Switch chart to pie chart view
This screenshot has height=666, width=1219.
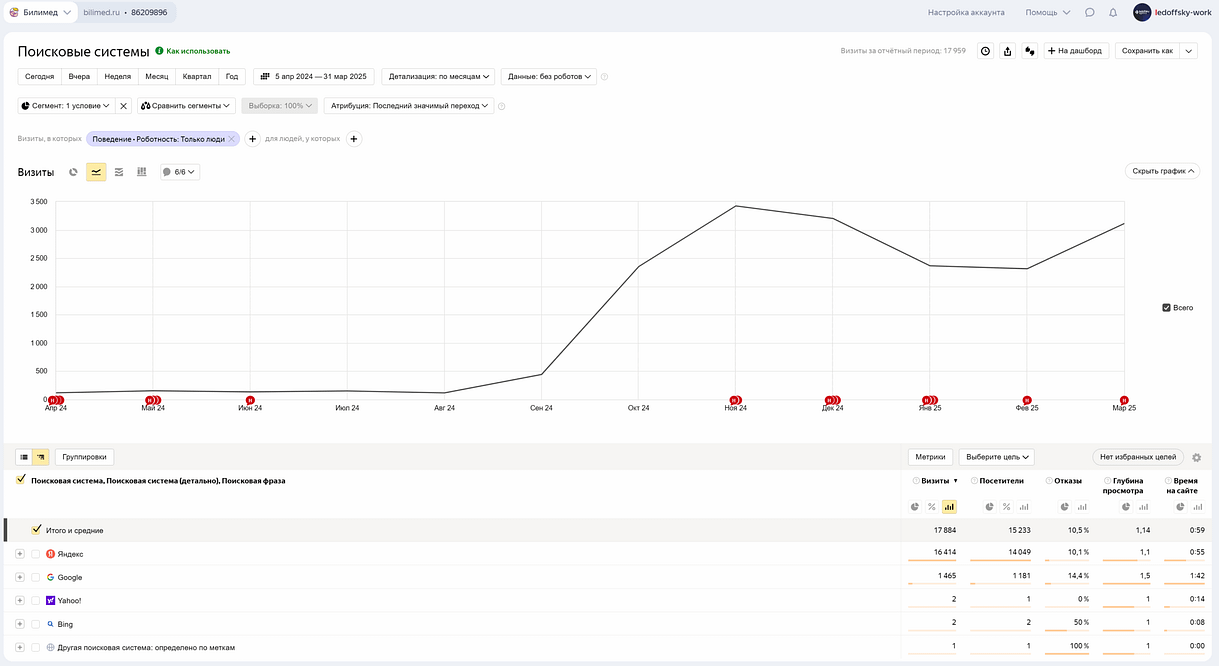pos(73,172)
